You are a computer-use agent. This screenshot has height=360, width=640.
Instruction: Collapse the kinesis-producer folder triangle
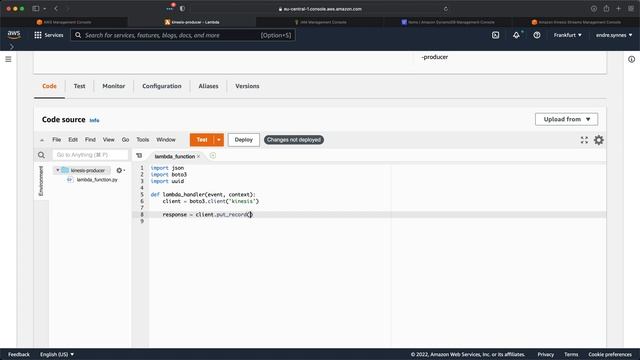pos(58,170)
